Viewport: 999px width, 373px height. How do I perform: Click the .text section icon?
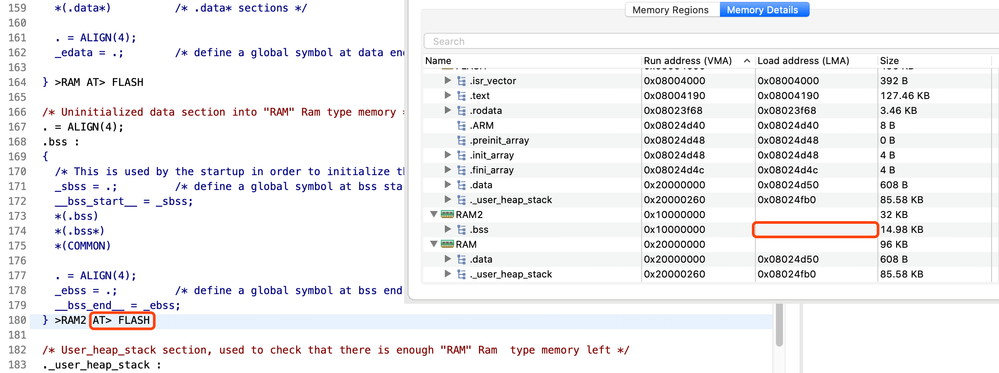point(461,96)
